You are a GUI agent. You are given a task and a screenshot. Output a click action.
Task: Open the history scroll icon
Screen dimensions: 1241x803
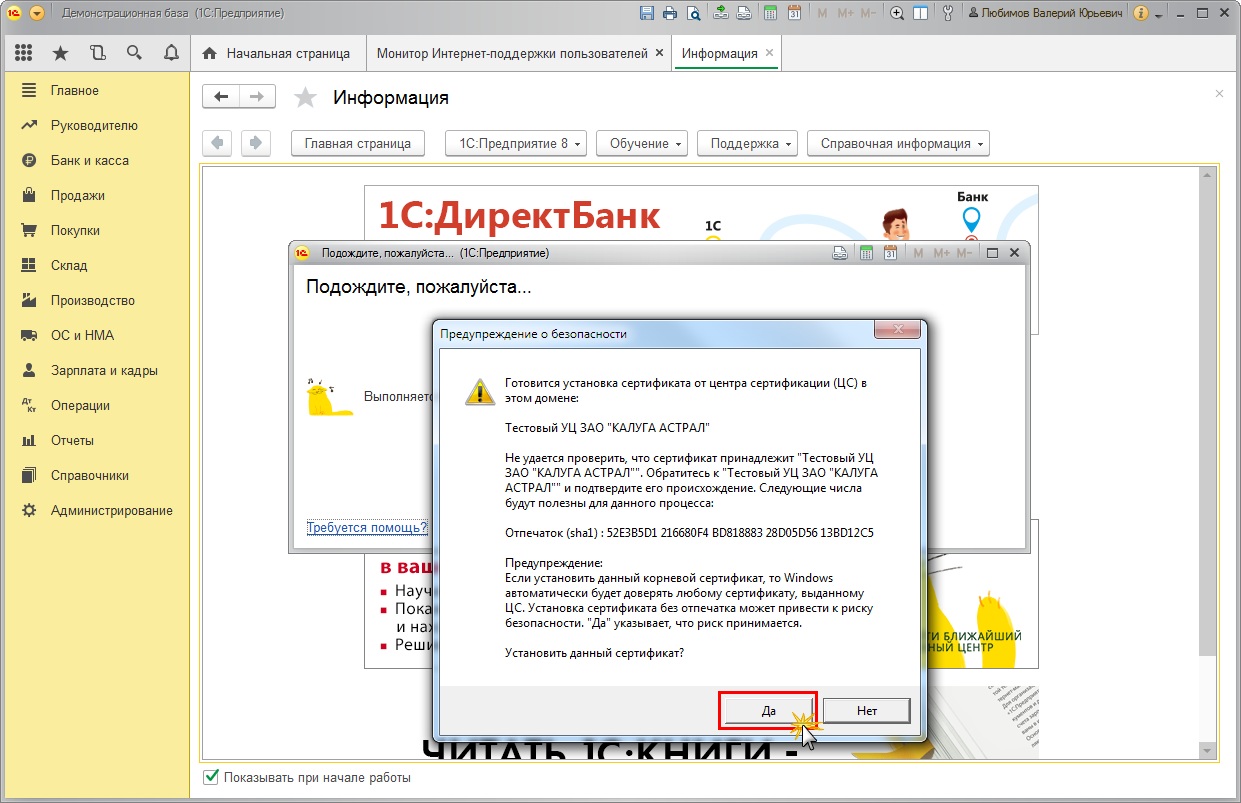97,53
